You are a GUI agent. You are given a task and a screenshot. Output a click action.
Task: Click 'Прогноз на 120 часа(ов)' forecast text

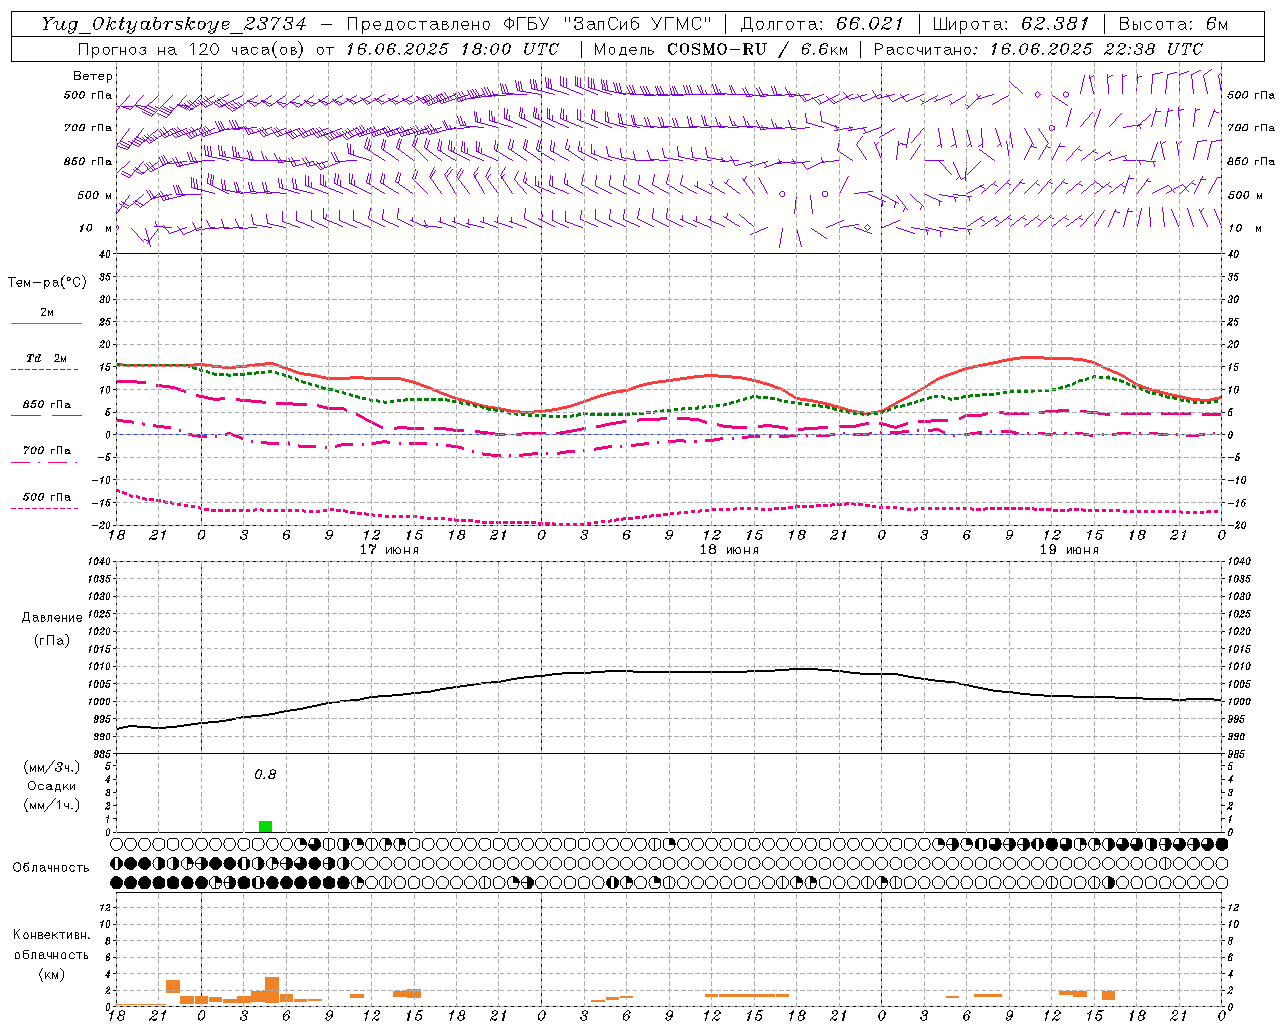coord(192,49)
